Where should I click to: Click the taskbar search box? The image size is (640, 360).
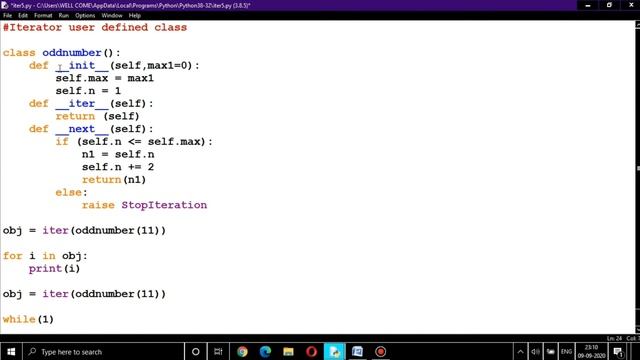(x=103, y=351)
